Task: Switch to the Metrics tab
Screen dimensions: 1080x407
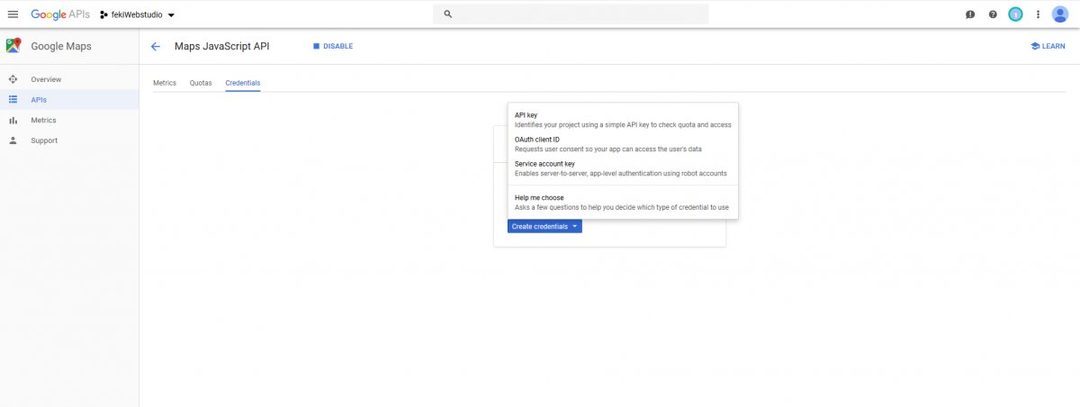Action: point(165,83)
